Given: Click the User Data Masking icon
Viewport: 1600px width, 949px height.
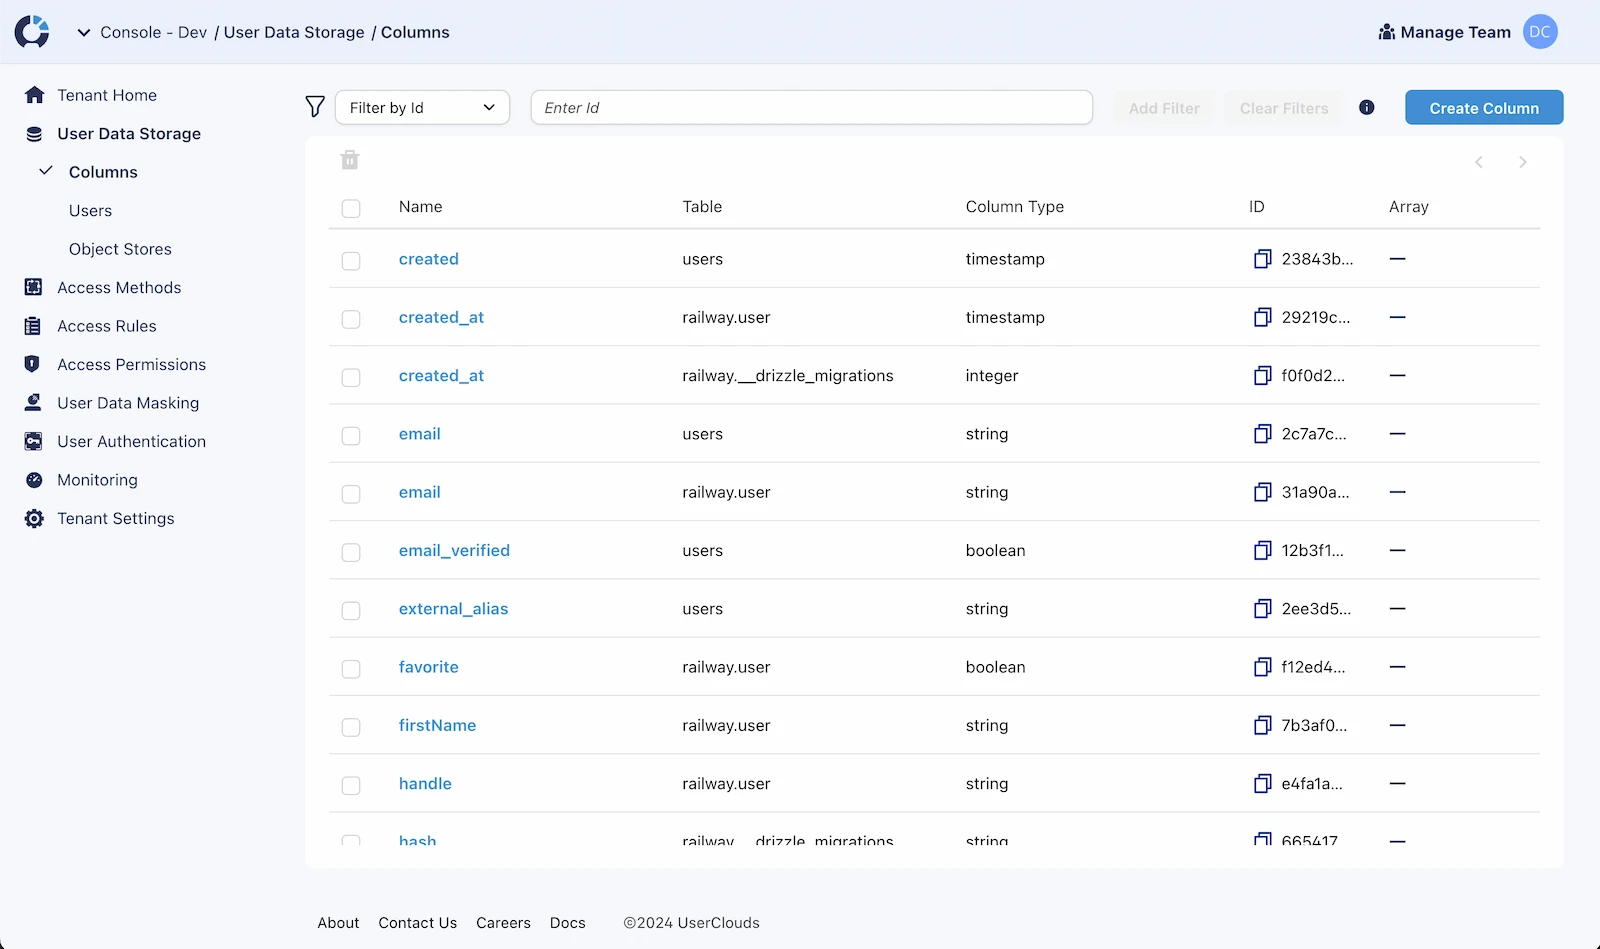Looking at the screenshot, I should [x=34, y=403].
